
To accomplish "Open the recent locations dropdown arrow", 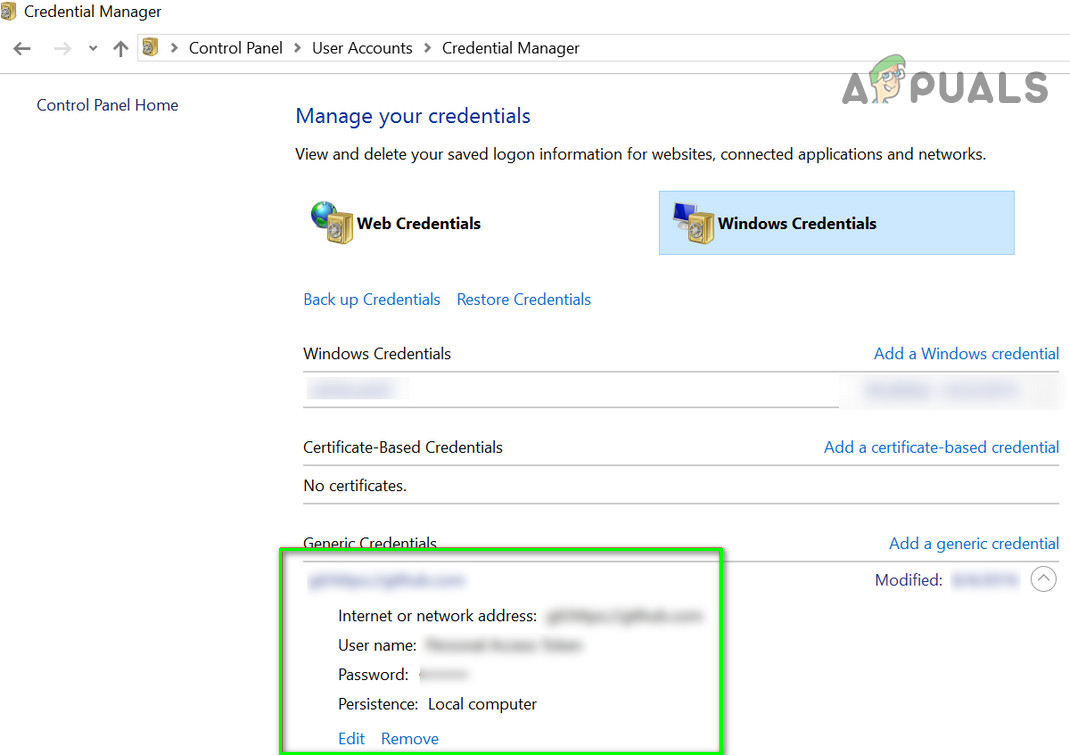I will tap(93, 48).
